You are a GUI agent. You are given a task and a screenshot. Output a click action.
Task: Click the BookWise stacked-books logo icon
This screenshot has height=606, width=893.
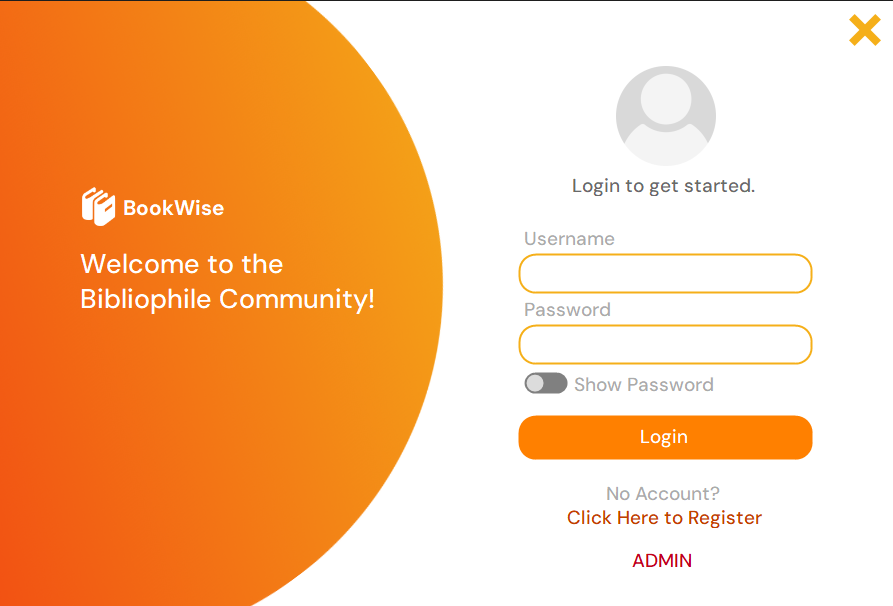click(98, 207)
